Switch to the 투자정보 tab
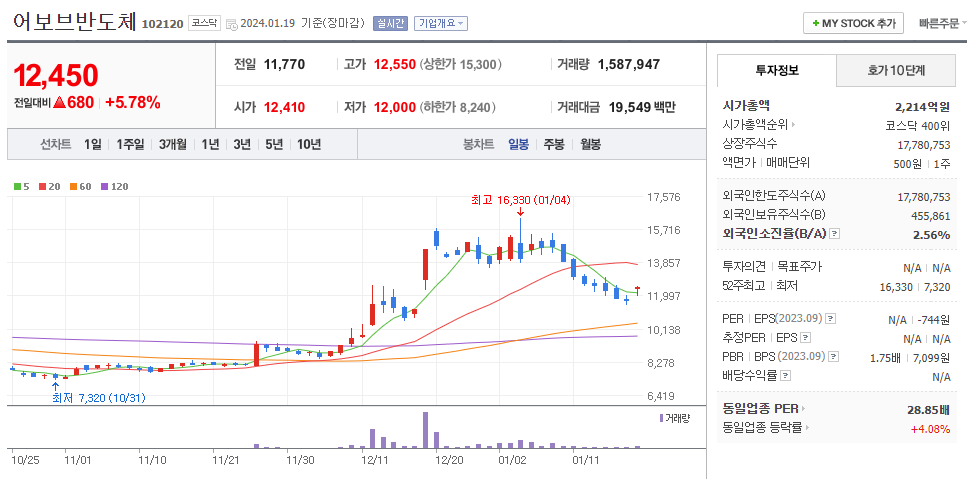979x479 pixels. point(777,70)
